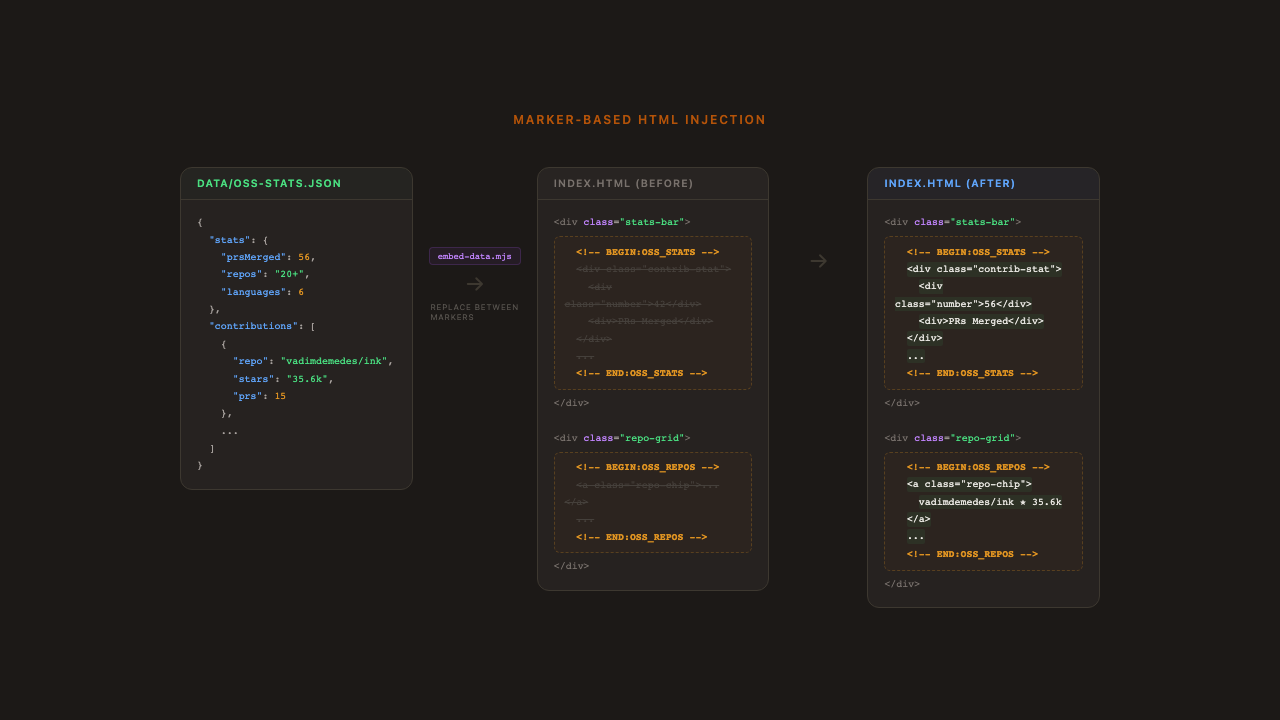1280x720 pixels.
Task: Select the INDEX.HTML (AFTER) panel header
Action: pos(949,184)
